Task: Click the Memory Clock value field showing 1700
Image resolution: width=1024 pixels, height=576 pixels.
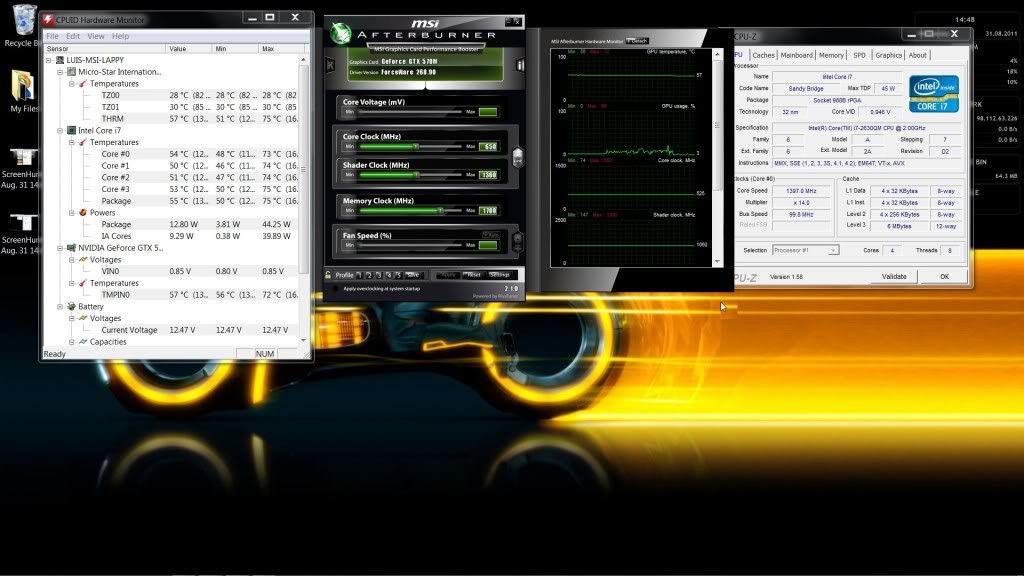Action: [488, 210]
